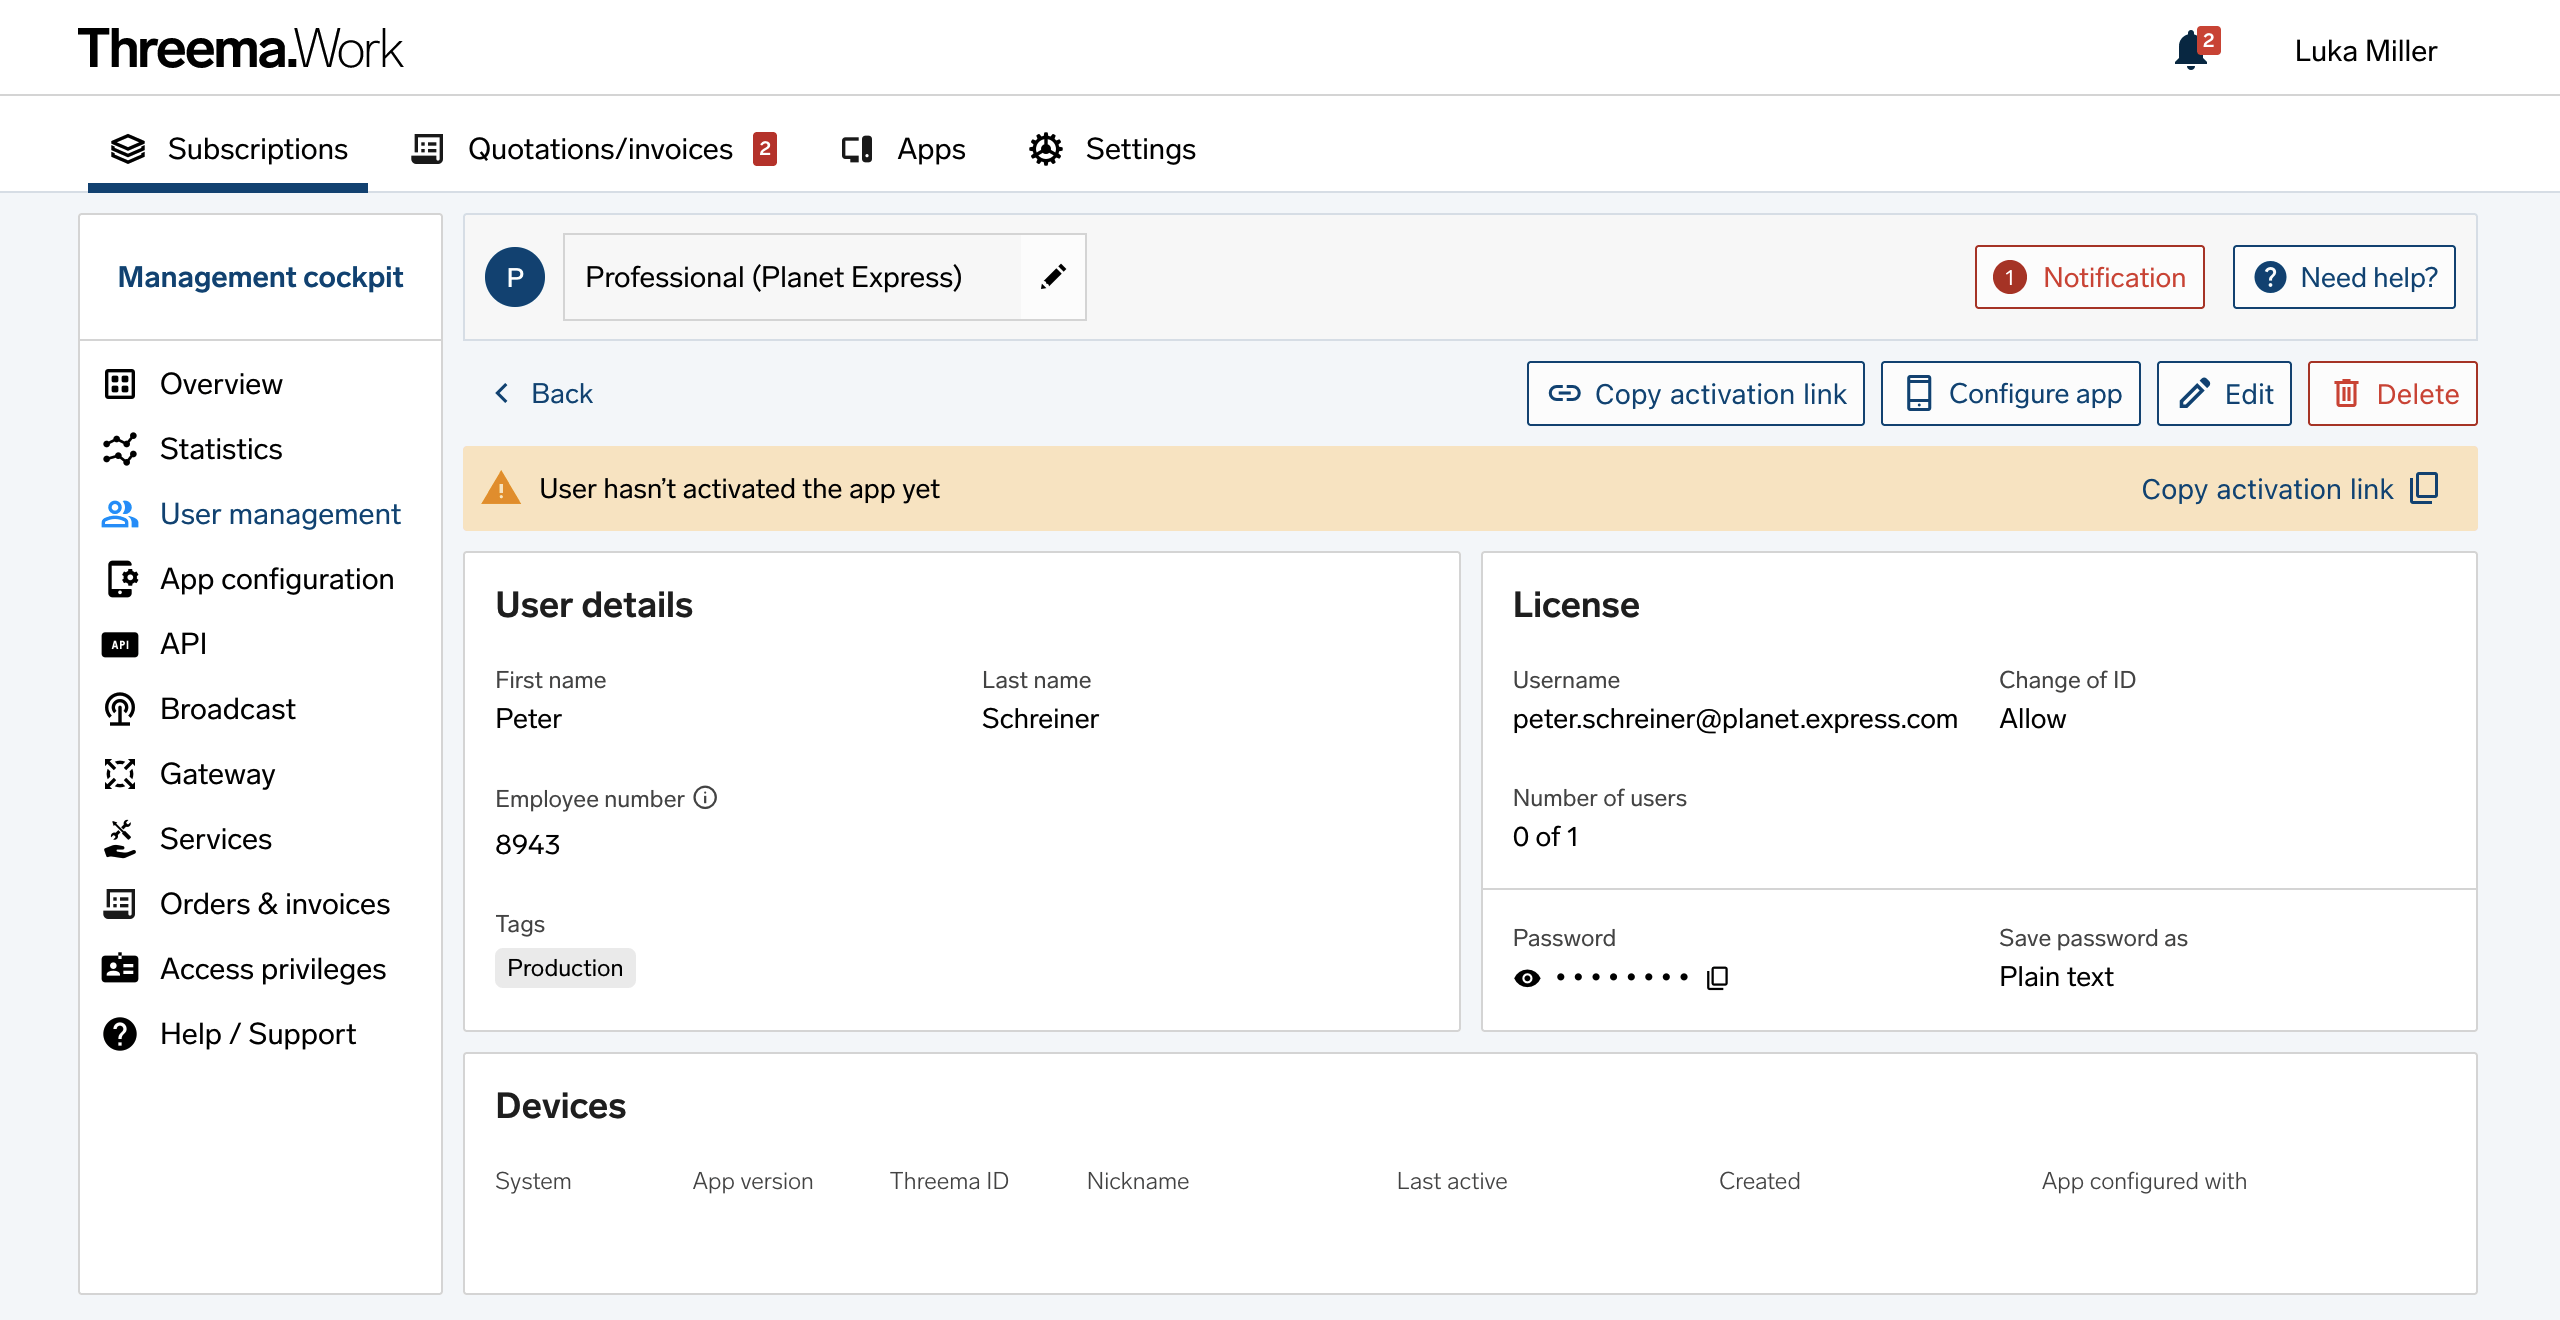Click the Threema.Work logo

(x=240, y=48)
